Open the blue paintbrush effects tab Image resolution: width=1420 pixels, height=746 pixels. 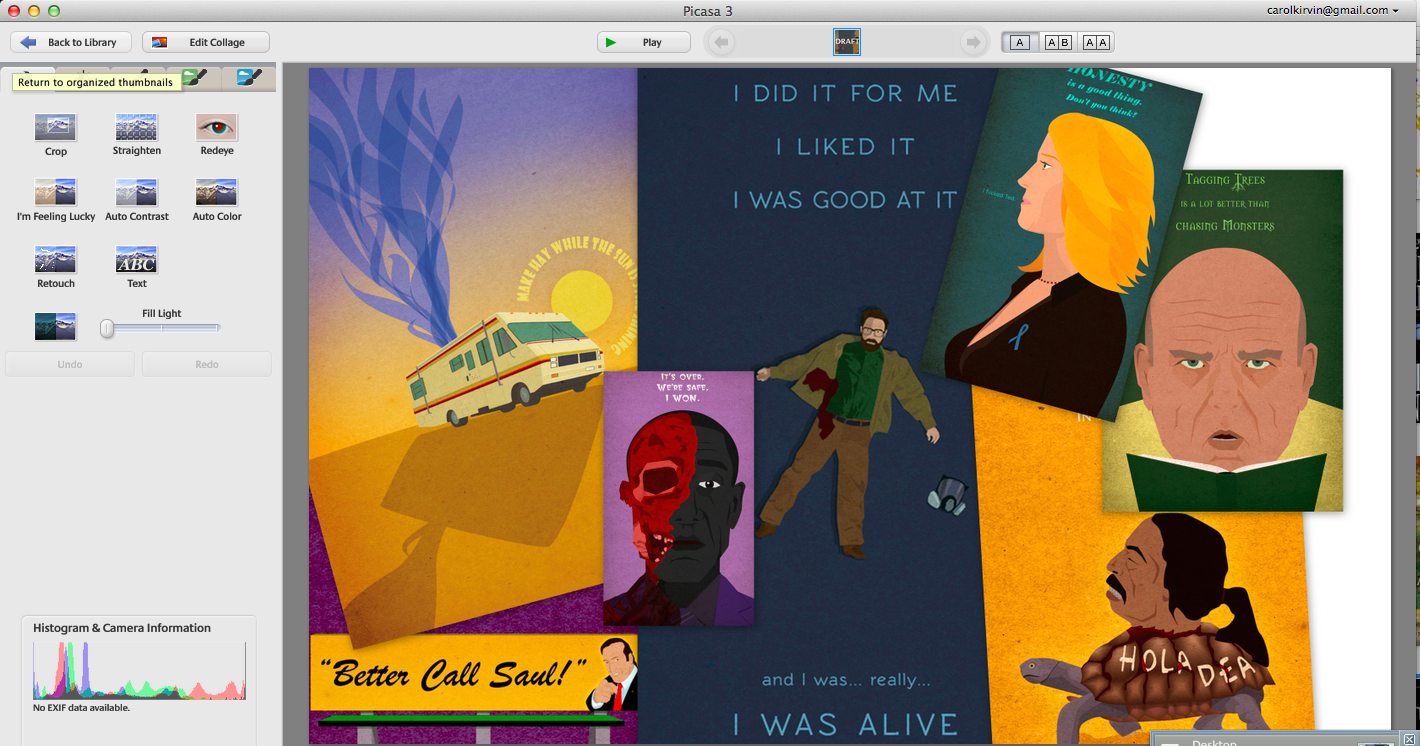[x=249, y=78]
